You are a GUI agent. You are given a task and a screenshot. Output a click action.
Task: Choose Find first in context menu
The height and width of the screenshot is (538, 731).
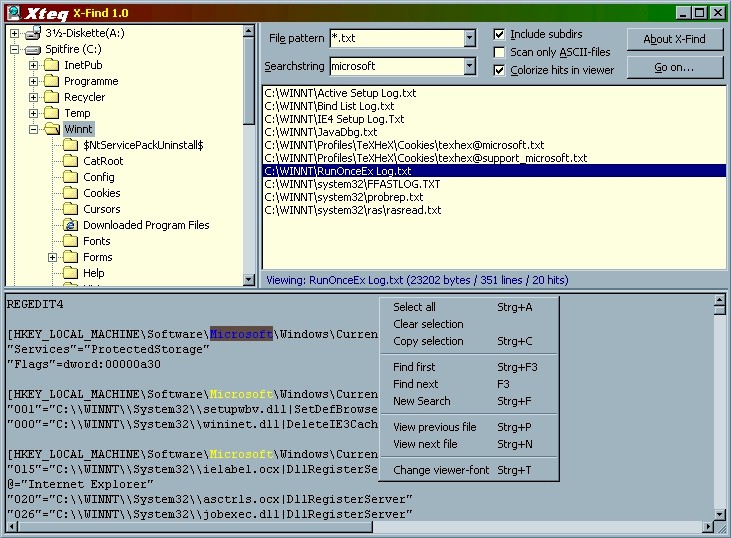[x=469, y=367]
